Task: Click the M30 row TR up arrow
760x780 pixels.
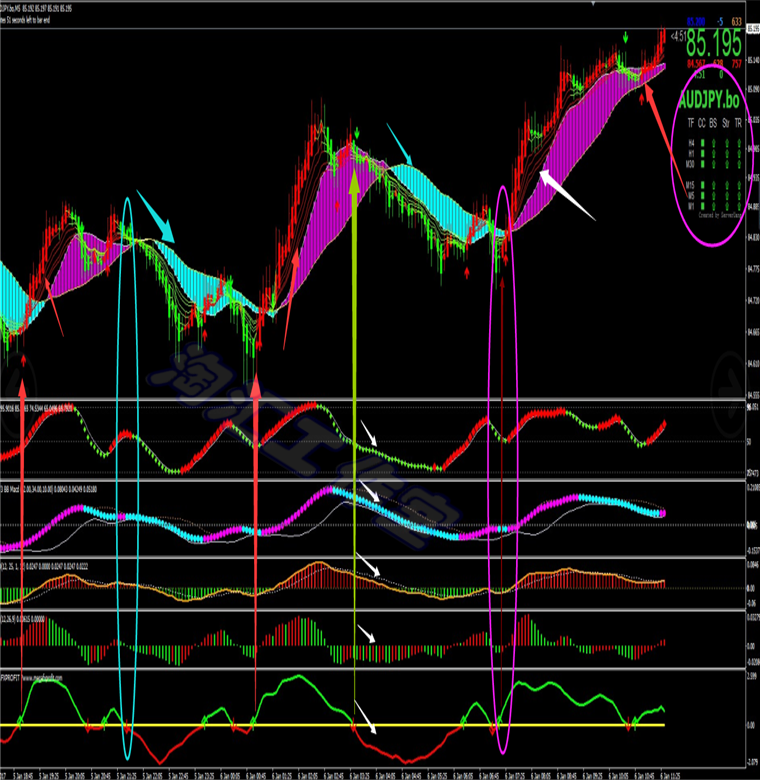Action: (739, 164)
